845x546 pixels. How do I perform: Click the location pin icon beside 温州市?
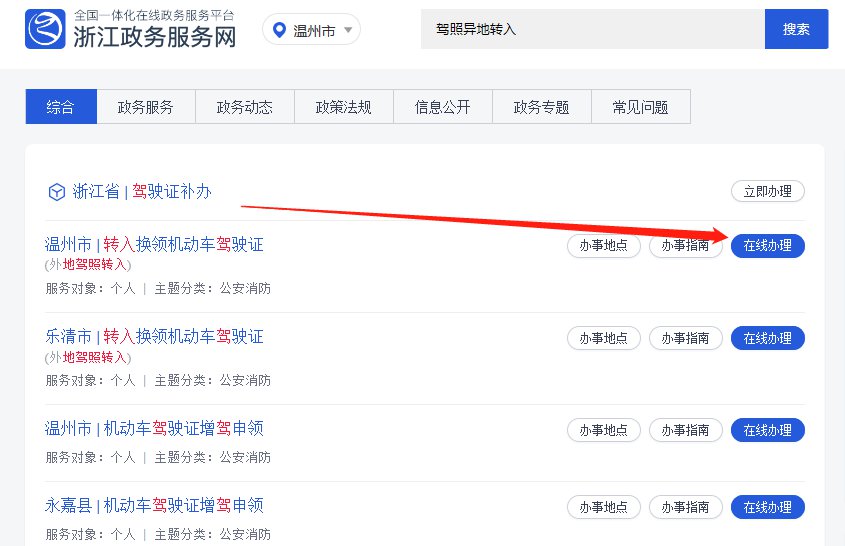[x=279, y=30]
